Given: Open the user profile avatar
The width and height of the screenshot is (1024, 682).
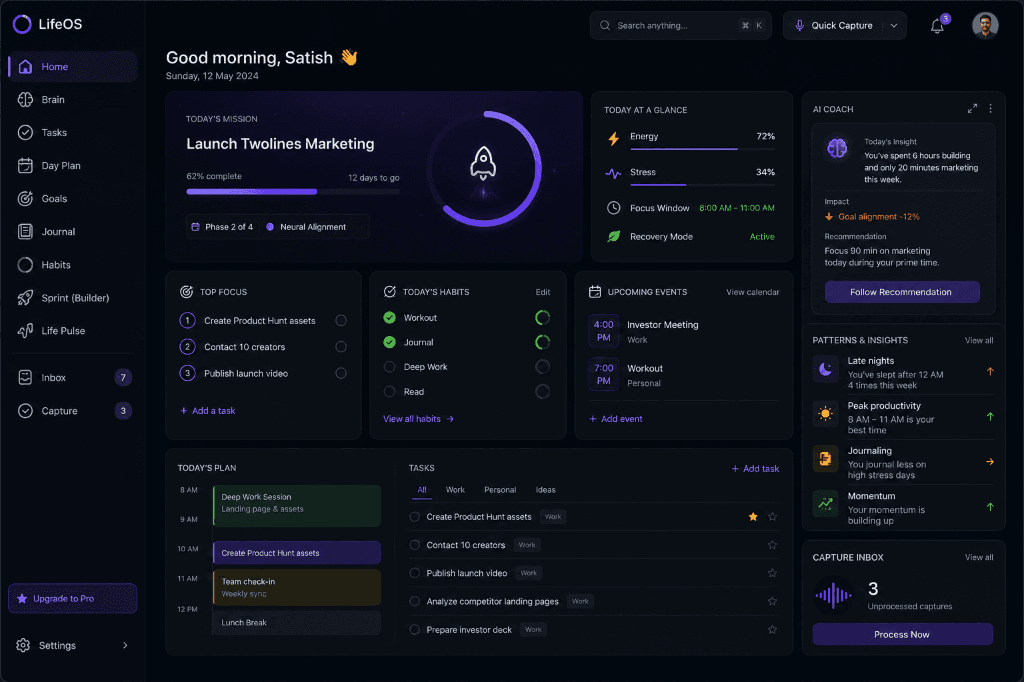Looking at the screenshot, I should pyautogui.click(x=985, y=25).
